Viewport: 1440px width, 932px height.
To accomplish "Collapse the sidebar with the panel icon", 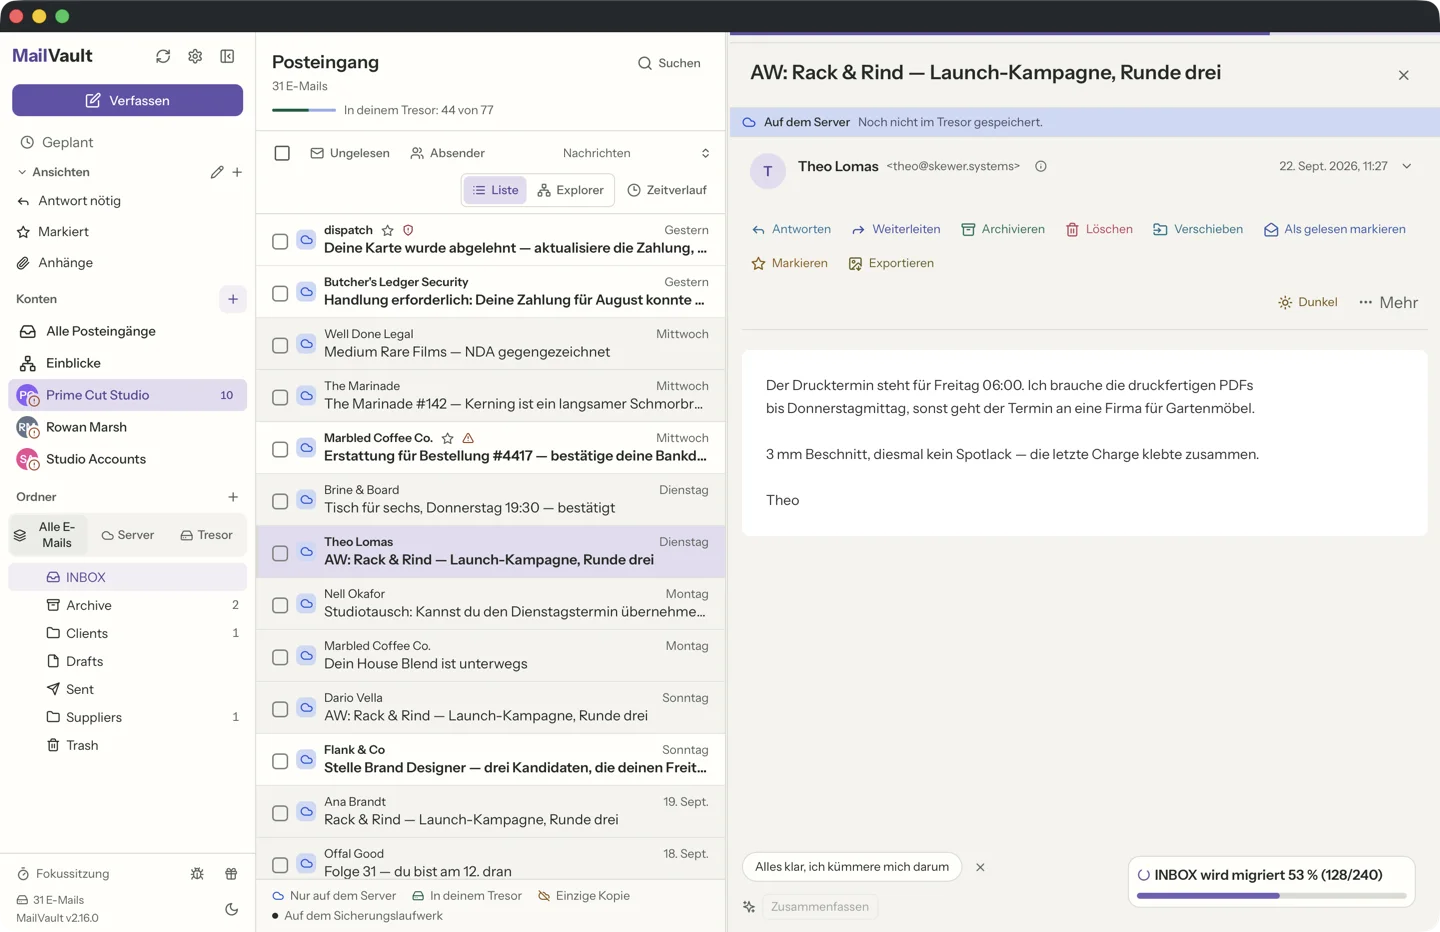I will click(x=227, y=56).
